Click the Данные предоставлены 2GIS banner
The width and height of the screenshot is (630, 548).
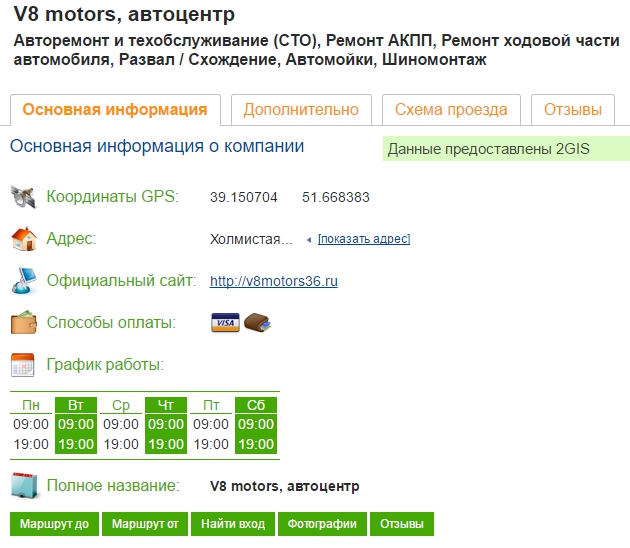(x=506, y=149)
